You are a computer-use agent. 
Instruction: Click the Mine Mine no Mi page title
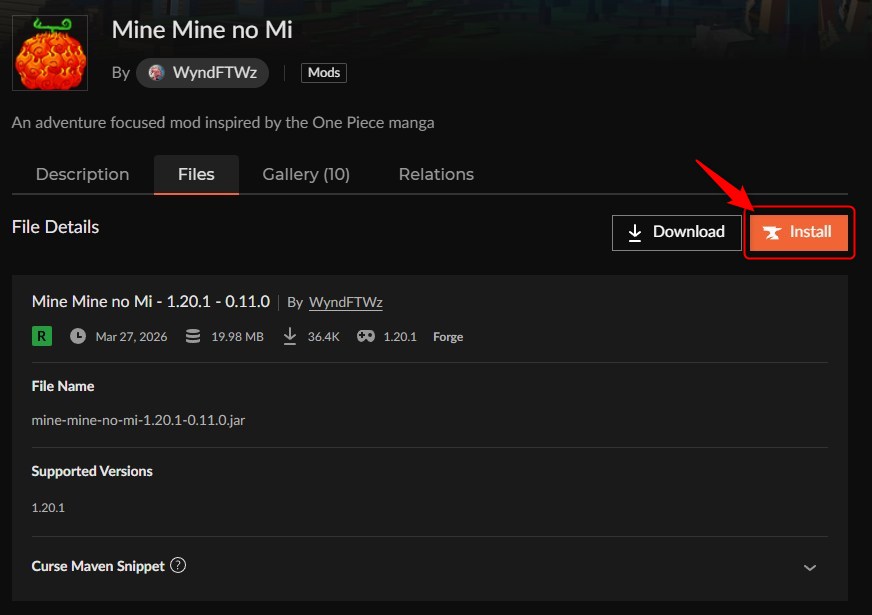click(x=202, y=30)
